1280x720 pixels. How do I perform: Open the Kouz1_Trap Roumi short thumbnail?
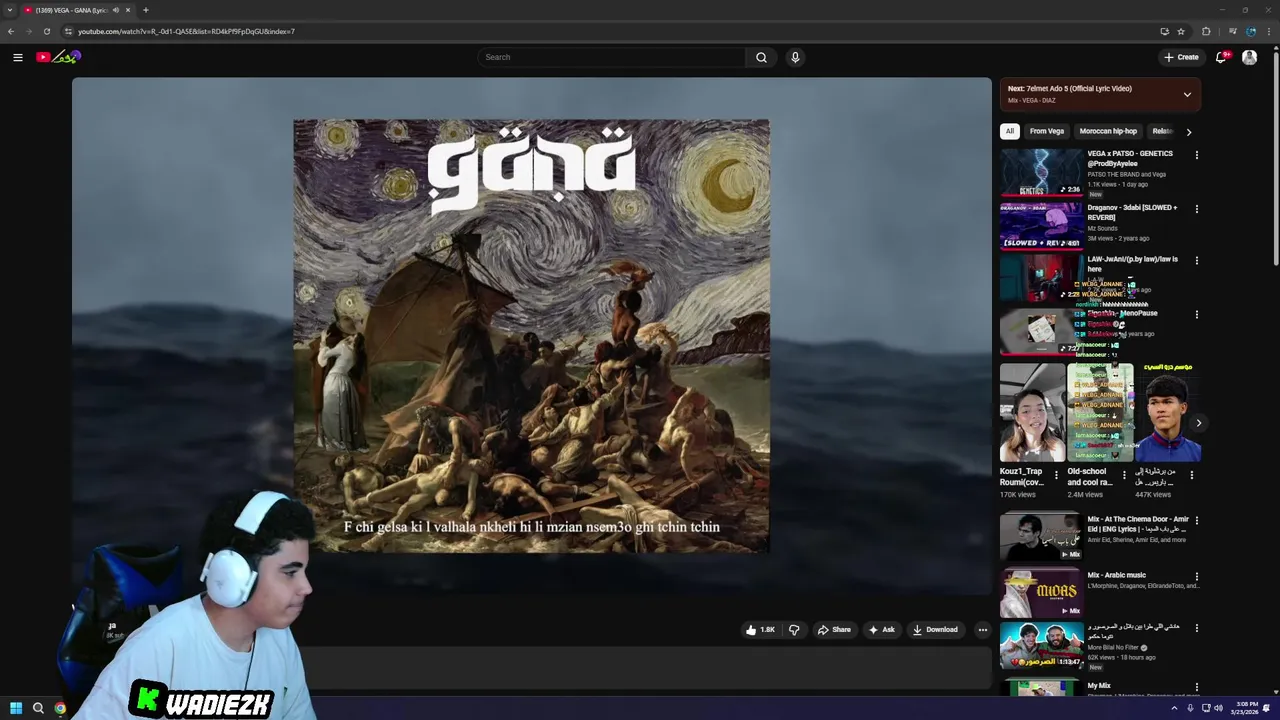pos(1032,413)
